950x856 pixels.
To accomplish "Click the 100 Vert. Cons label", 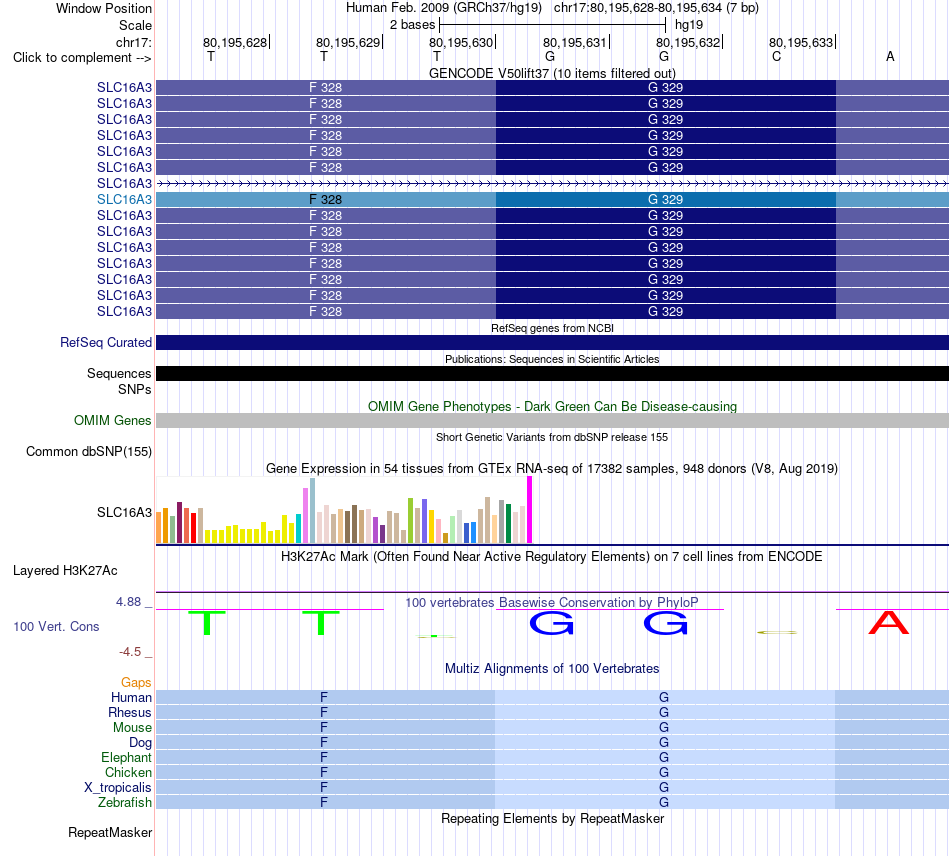I will [x=56, y=626].
